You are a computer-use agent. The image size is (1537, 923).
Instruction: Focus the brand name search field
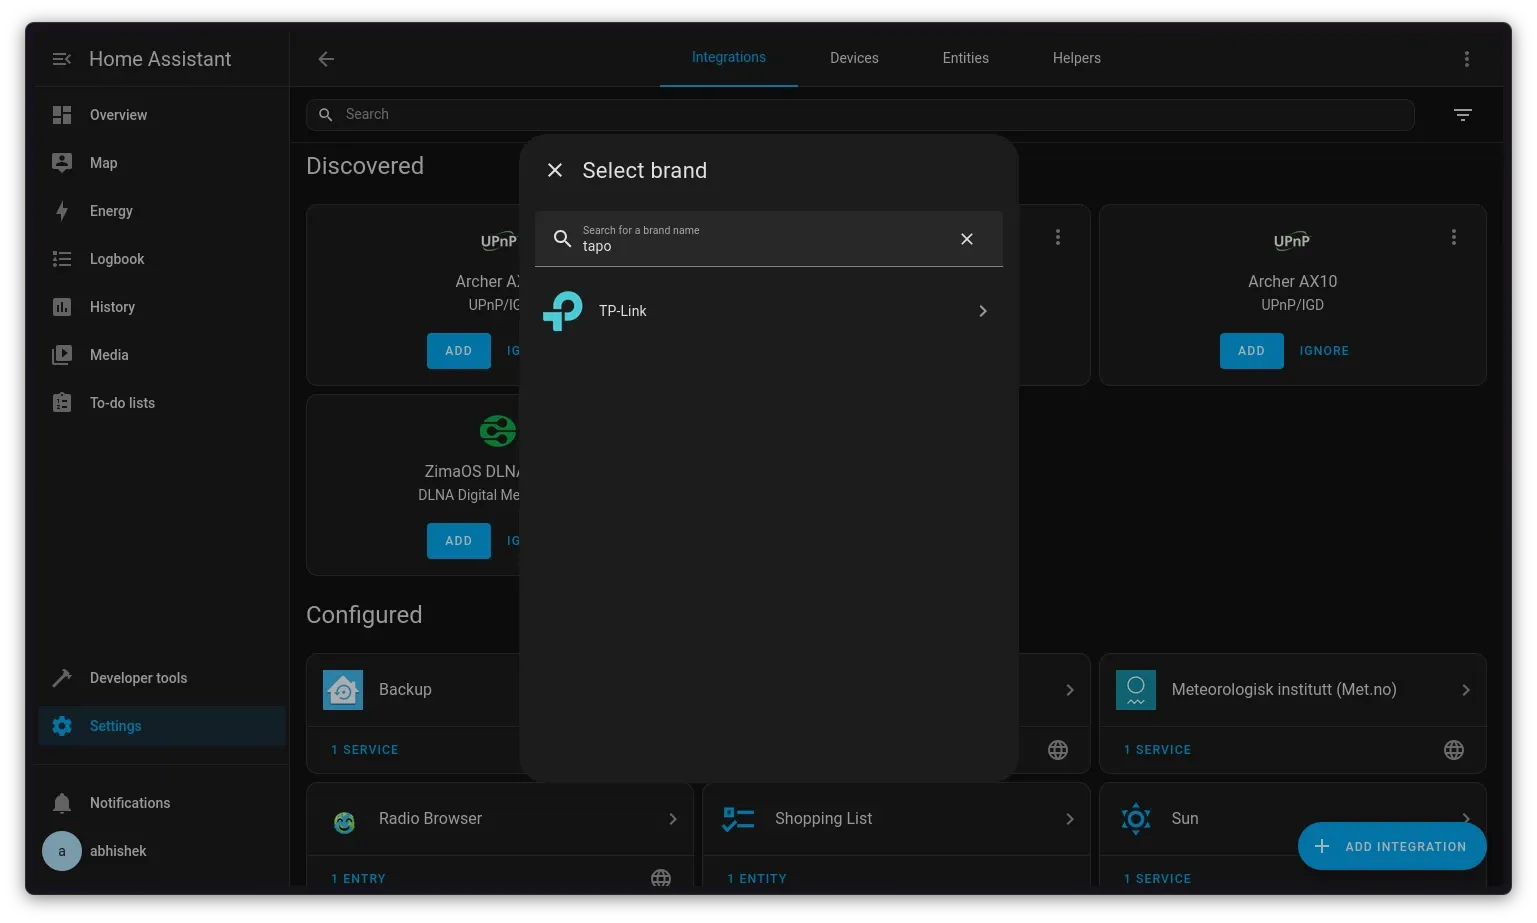coord(770,246)
